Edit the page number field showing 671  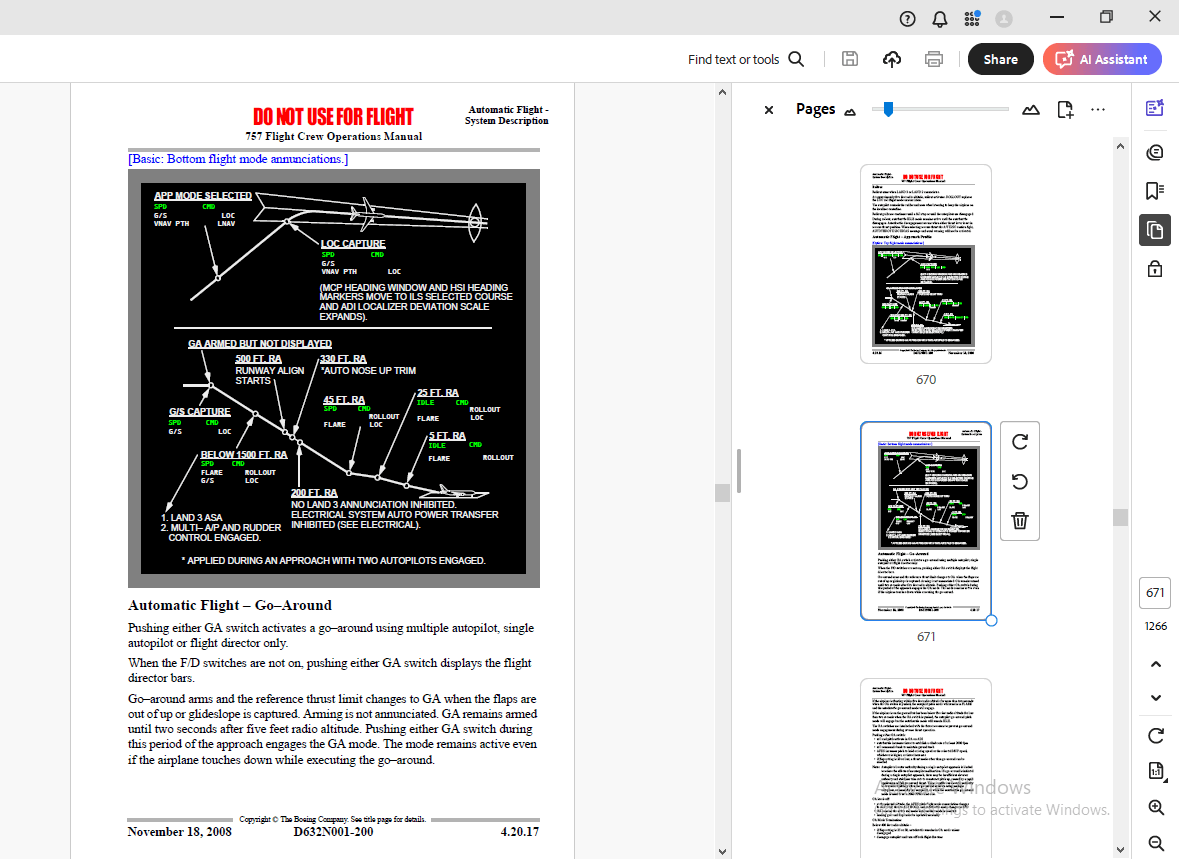tap(1154, 592)
